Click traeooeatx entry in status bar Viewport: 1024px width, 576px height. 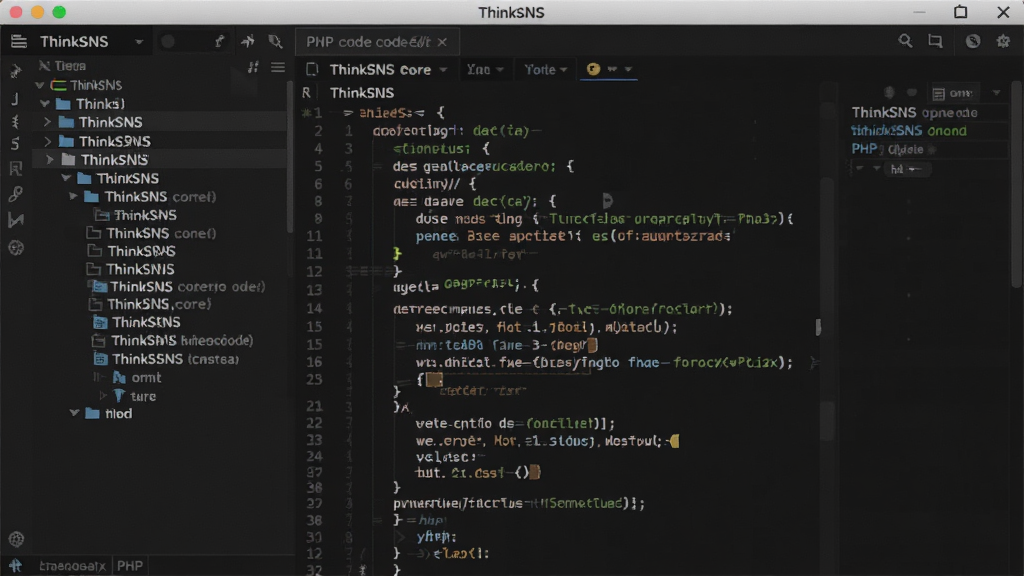pyautogui.click(x=72, y=566)
